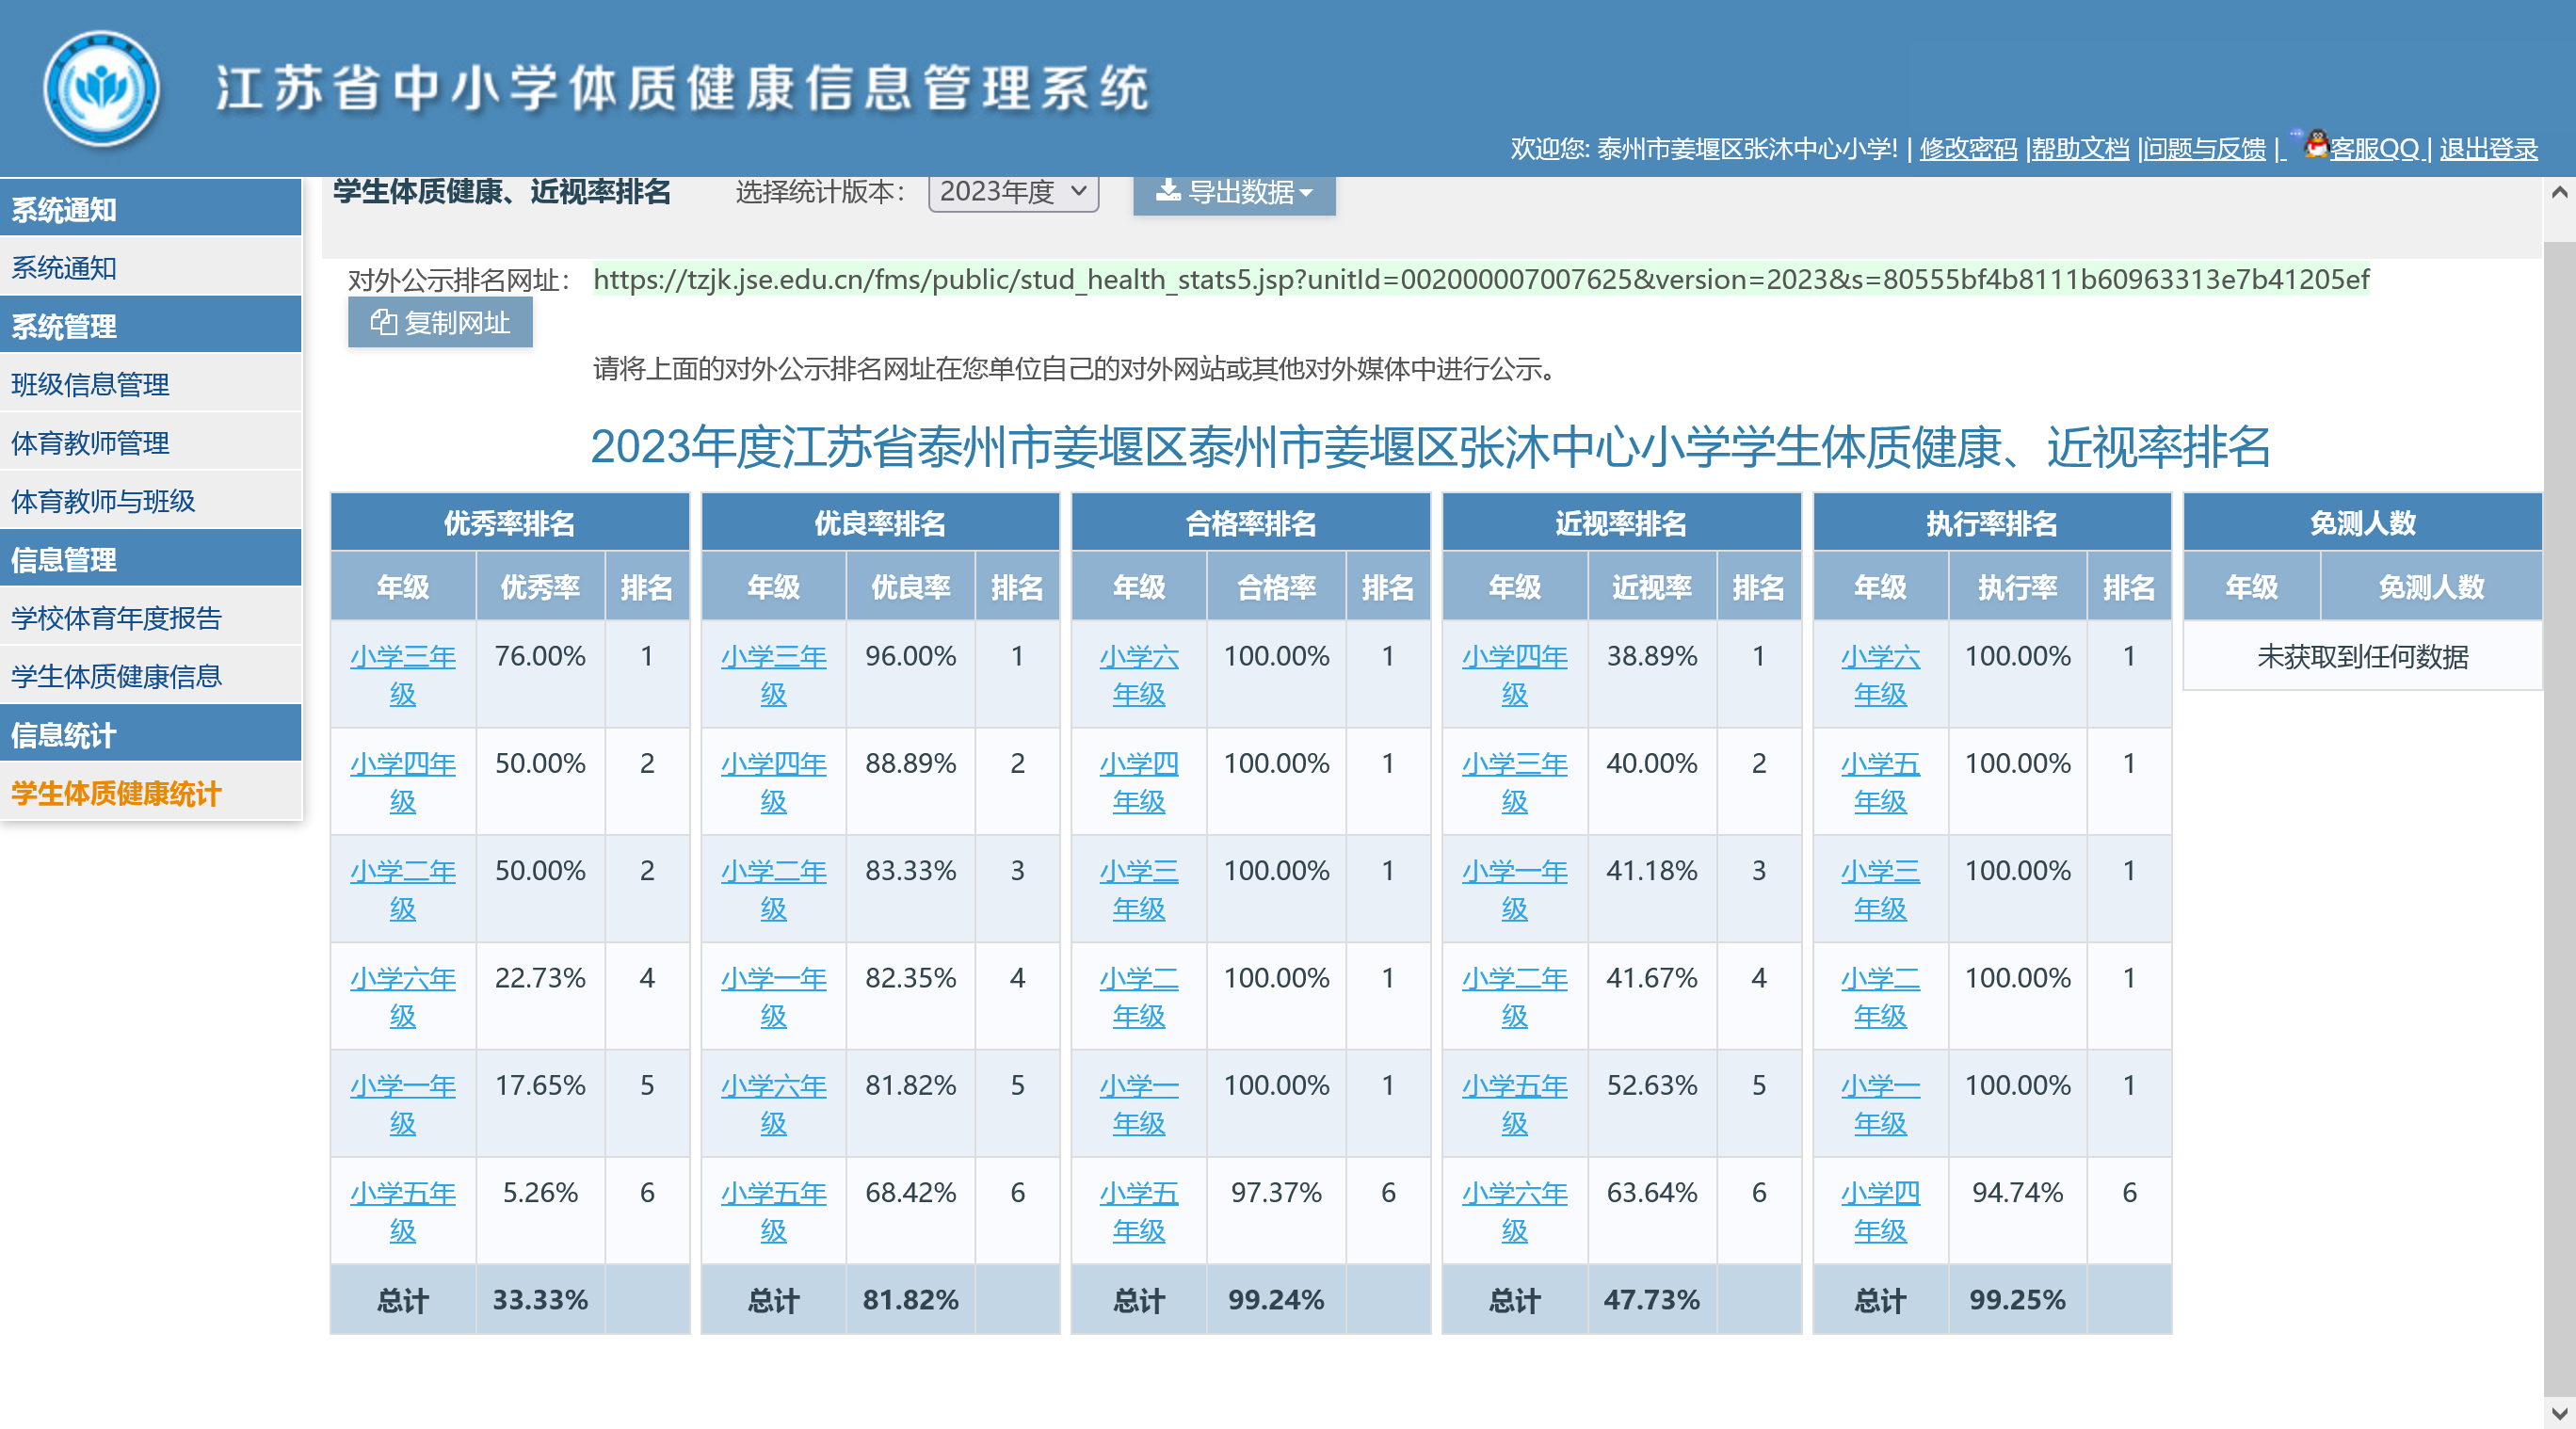2576x1429 pixels.
Task: Click 小学一年级 link in 近视率排名 table
Action: tap(1514, 889)
